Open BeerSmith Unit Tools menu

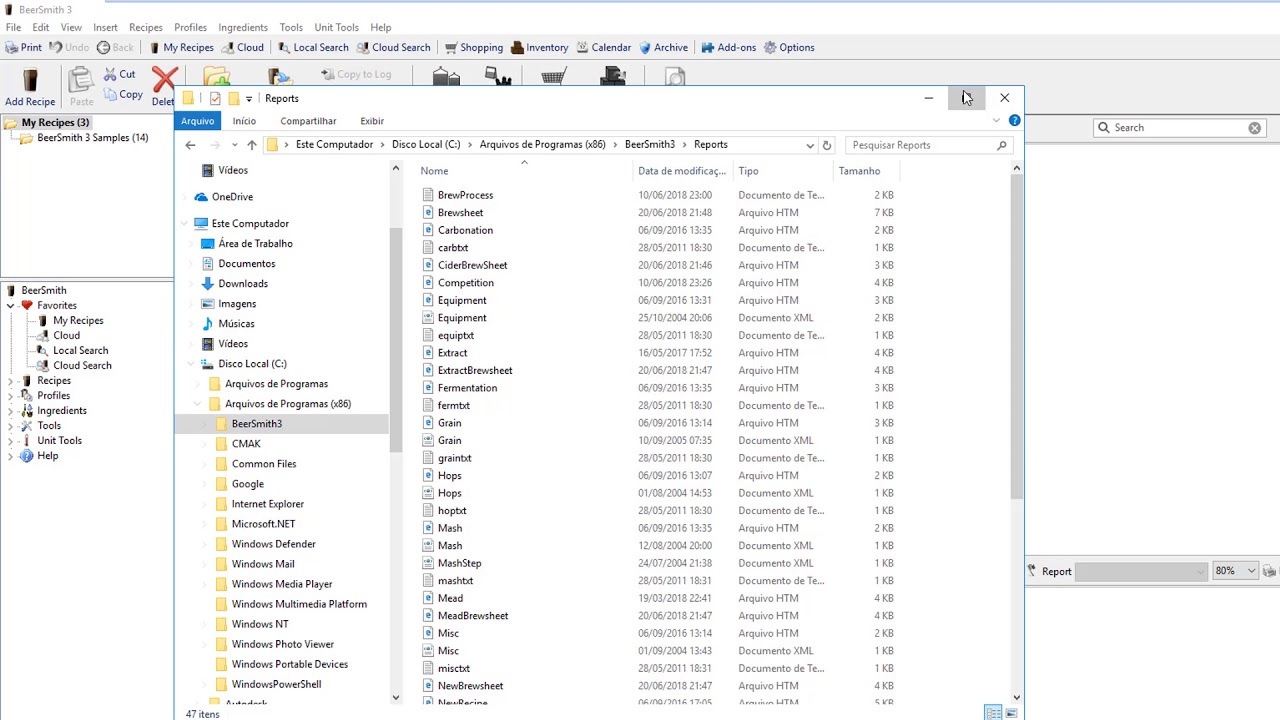336,27
